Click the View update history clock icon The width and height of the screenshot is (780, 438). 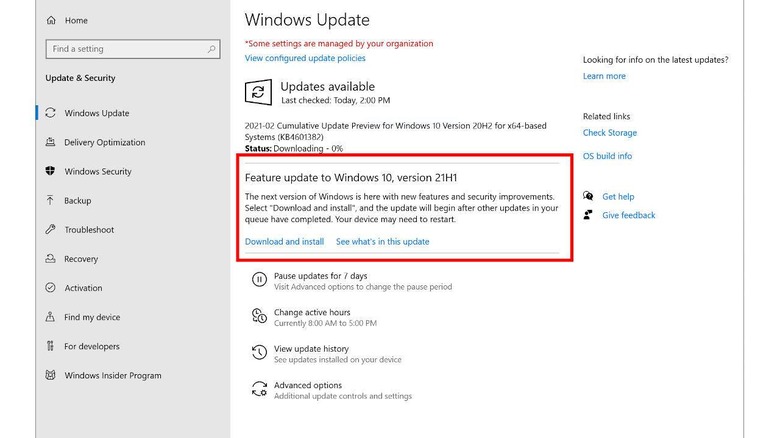[x=259, y=352]
